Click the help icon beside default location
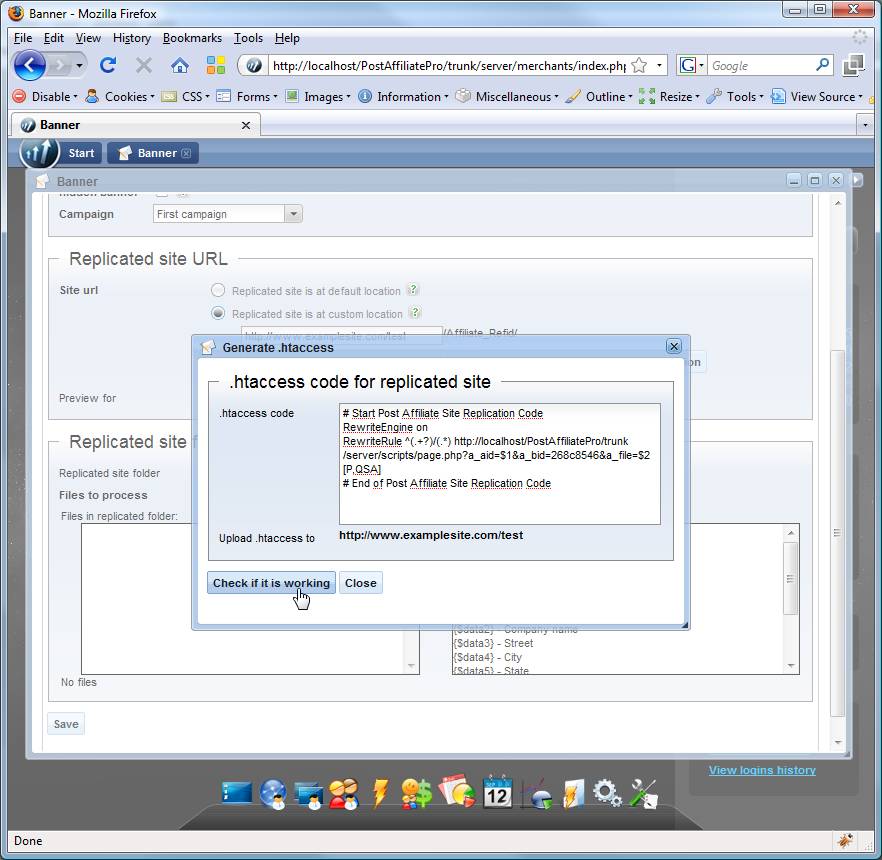882x860 pixels. (x=413, y=290)
